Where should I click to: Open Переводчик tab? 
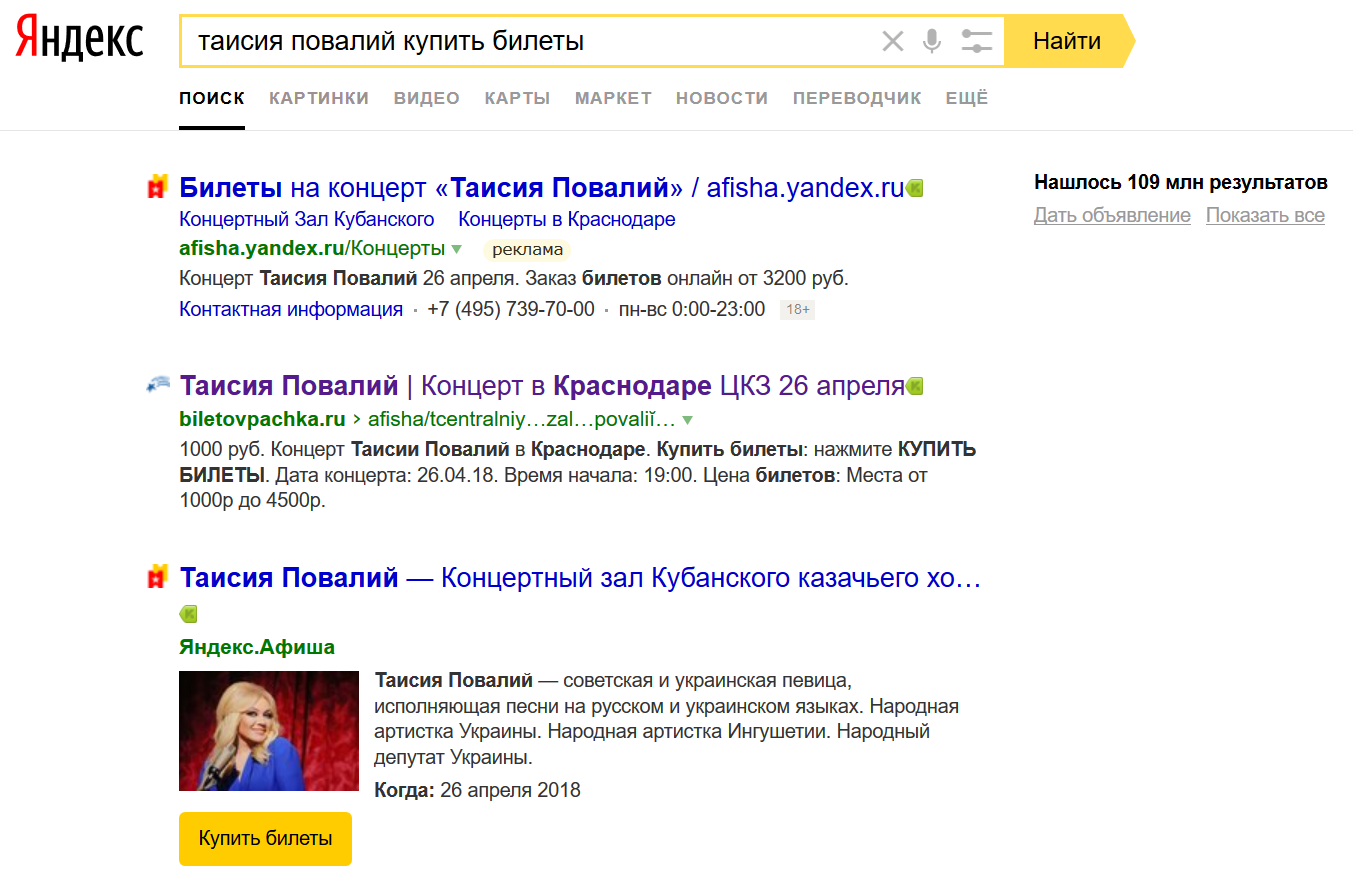(857, 98)
